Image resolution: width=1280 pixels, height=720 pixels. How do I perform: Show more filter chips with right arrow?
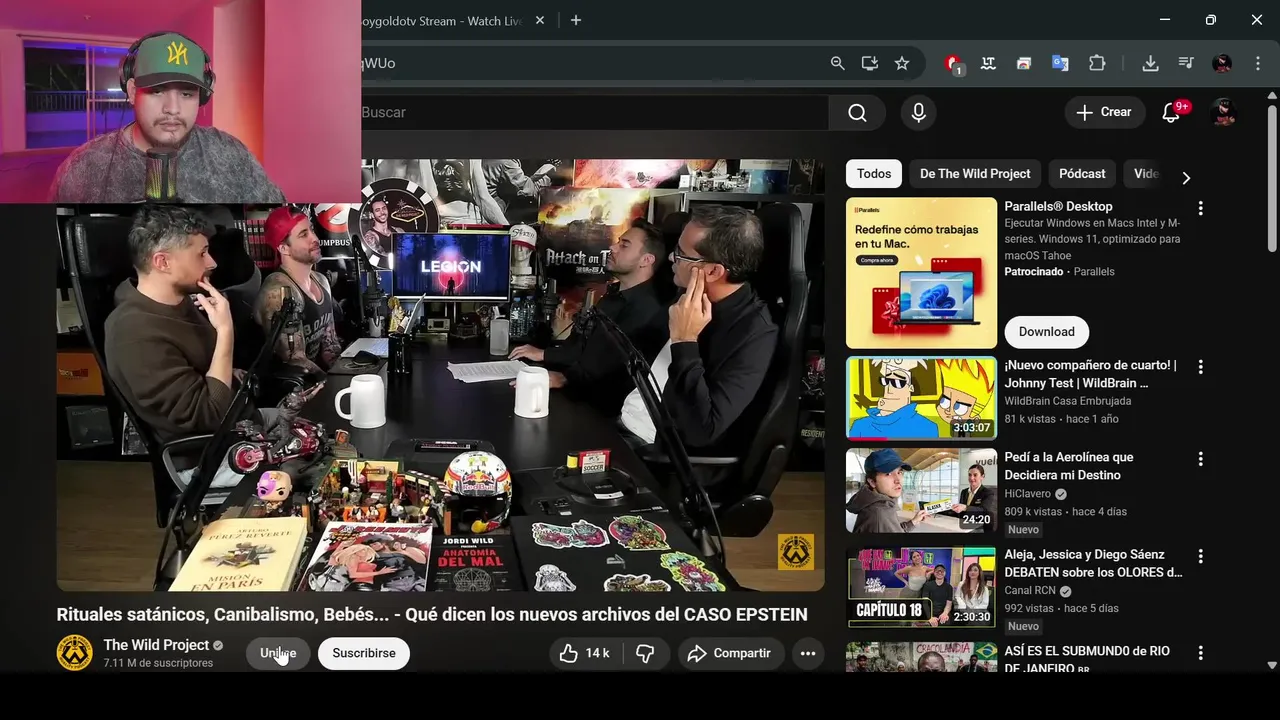pyautogui.click(x=1186, y=178)
